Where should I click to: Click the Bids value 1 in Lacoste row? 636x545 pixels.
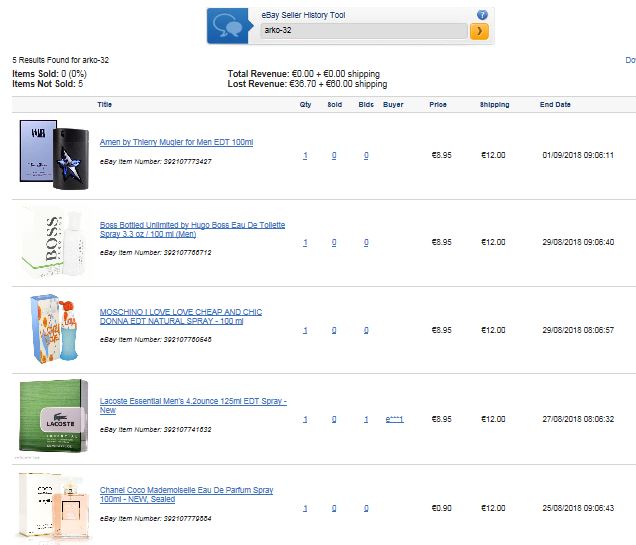point(366,419)
